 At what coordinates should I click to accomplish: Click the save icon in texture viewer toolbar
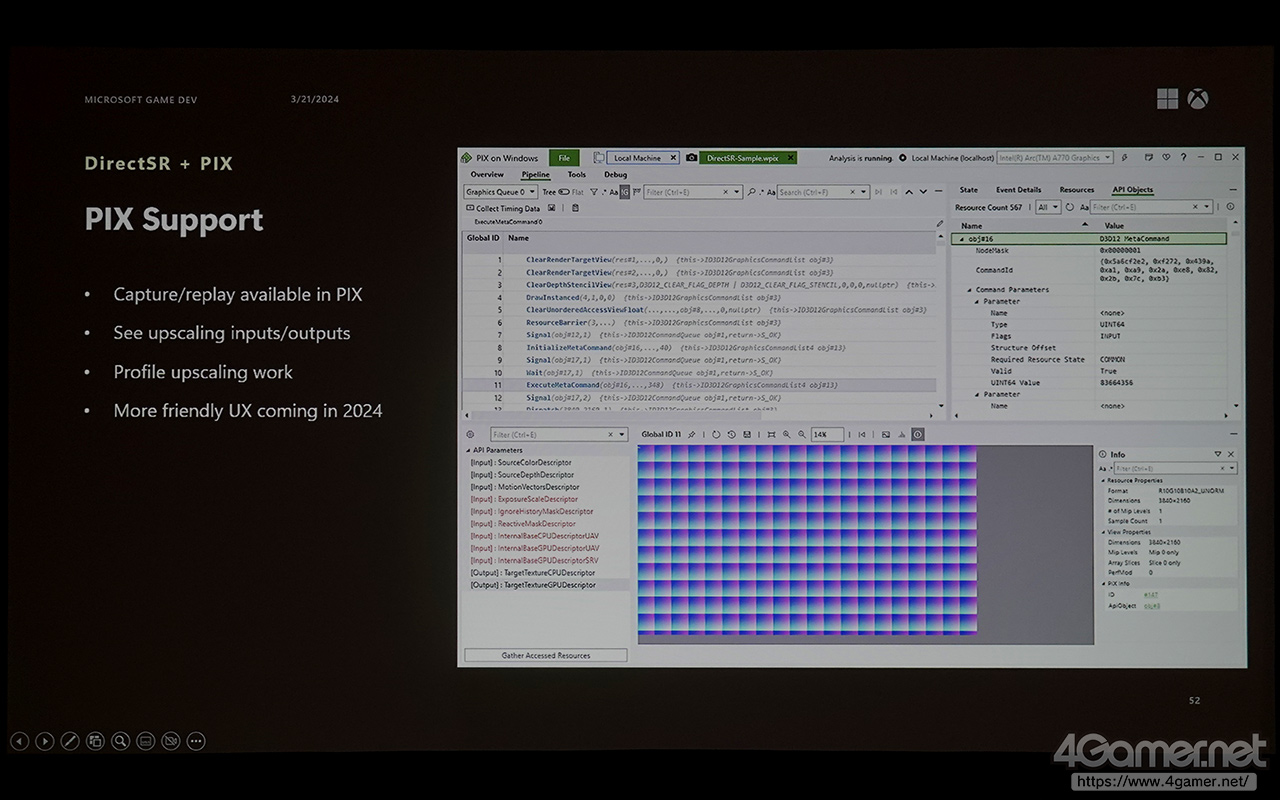(748, 435)
